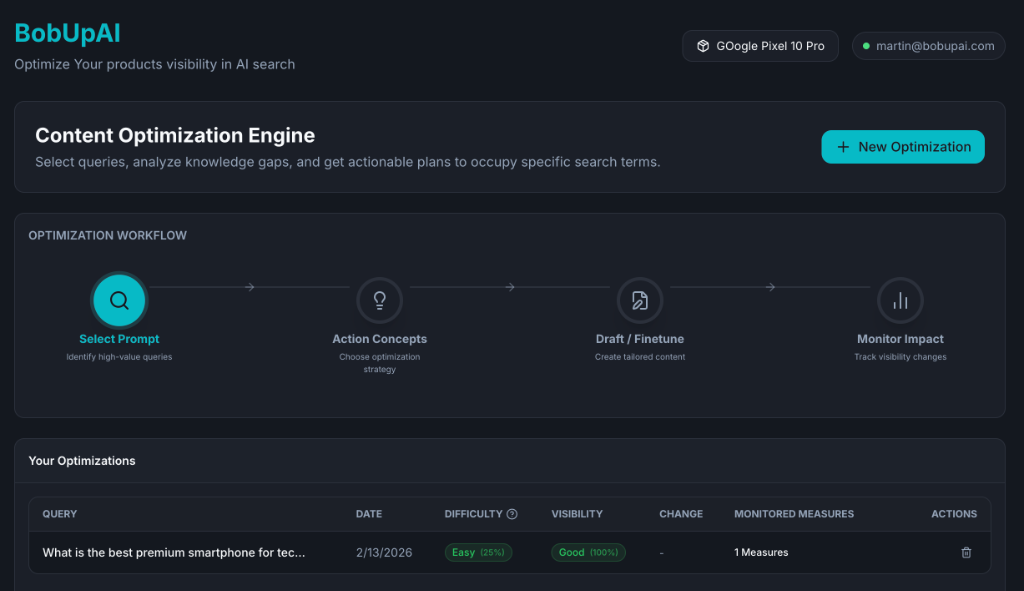This screenshot has width=1024, height=591.
Task: Delete the smartphone query using the trash icon
Action: pyautogui.click(x=965, y=552)
